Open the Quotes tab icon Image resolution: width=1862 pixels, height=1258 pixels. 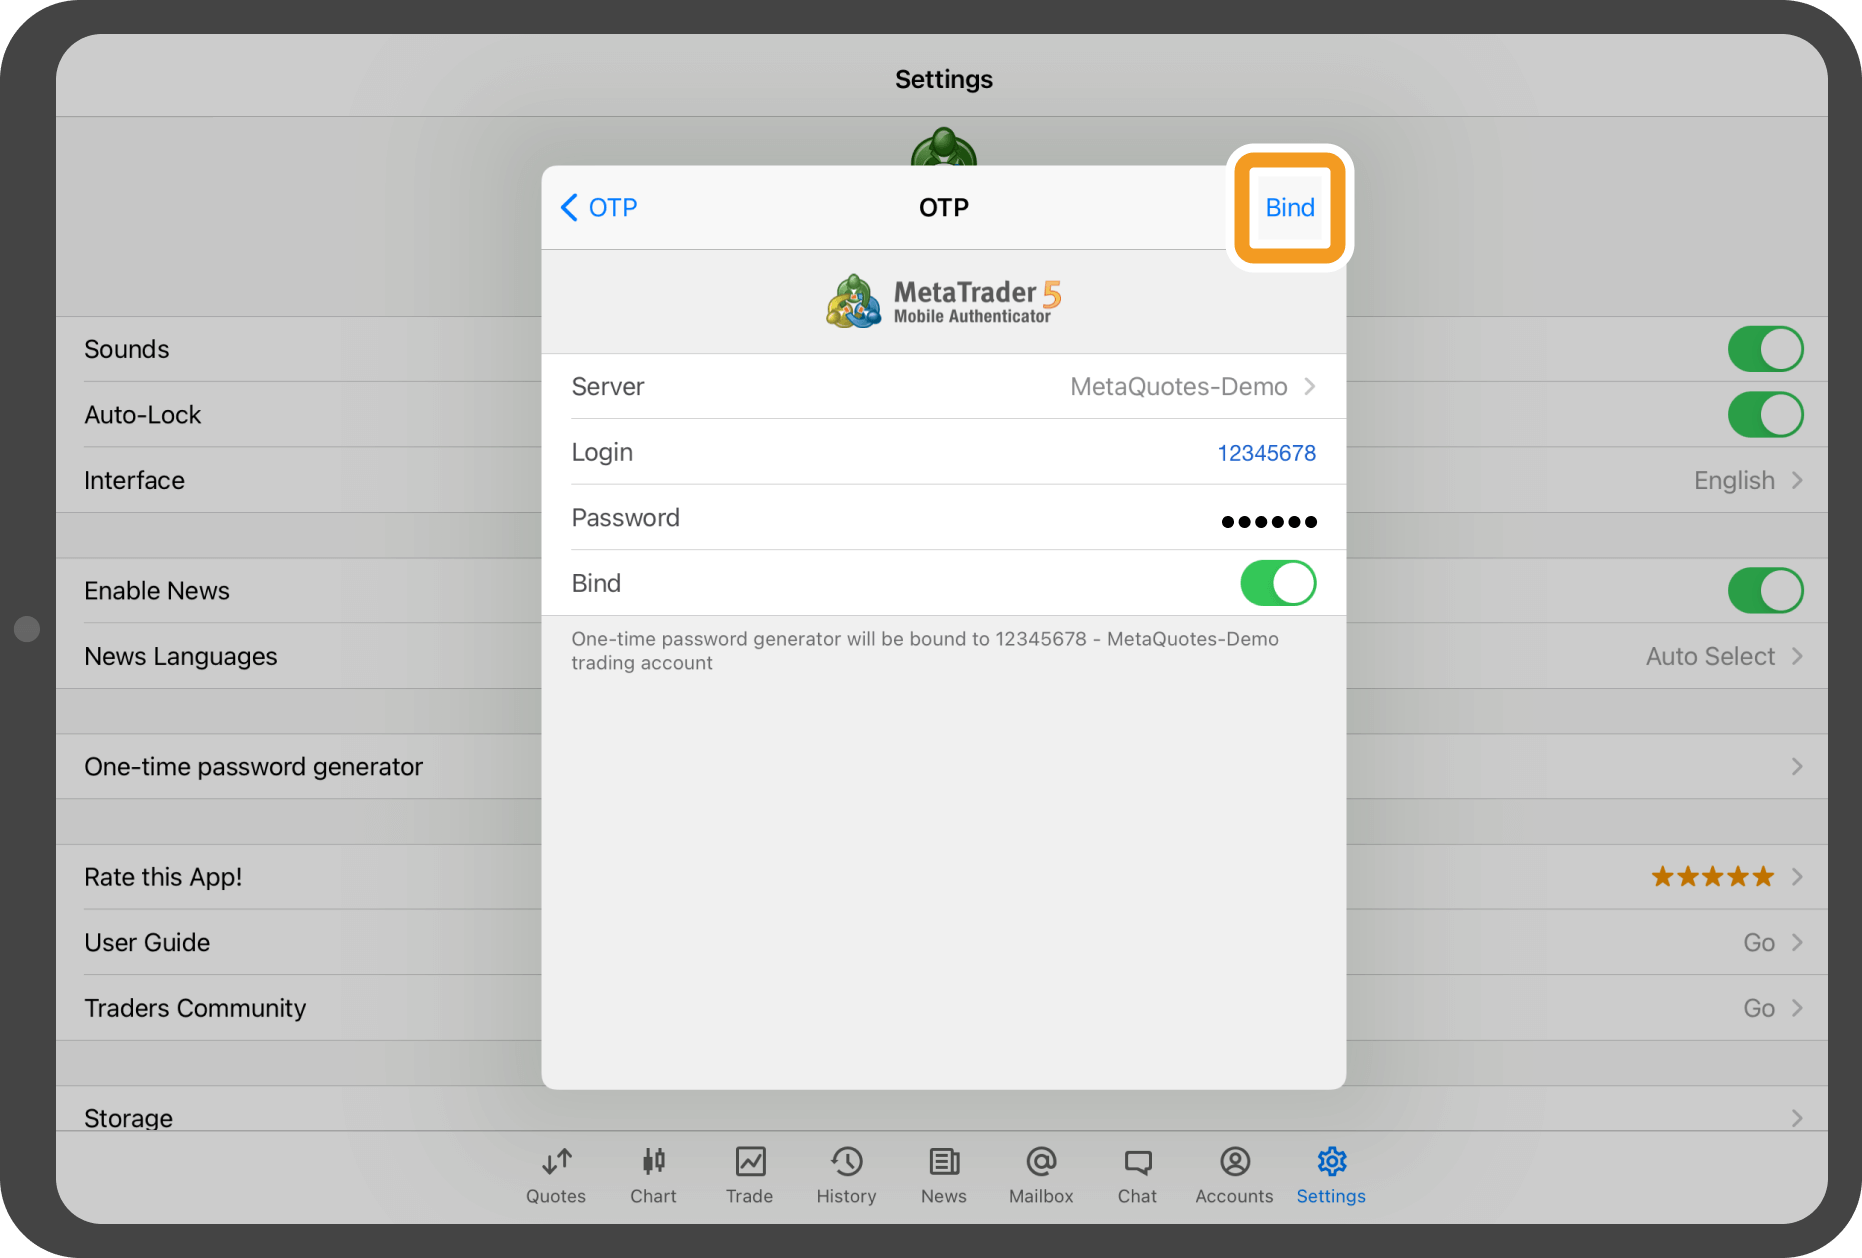click(x=556, y=1175)
